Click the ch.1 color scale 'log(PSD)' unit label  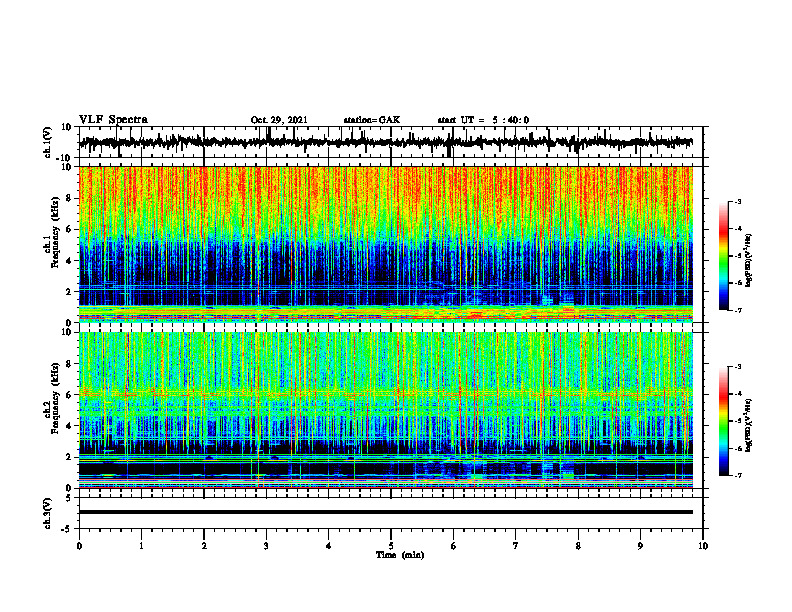coord(748,261)
